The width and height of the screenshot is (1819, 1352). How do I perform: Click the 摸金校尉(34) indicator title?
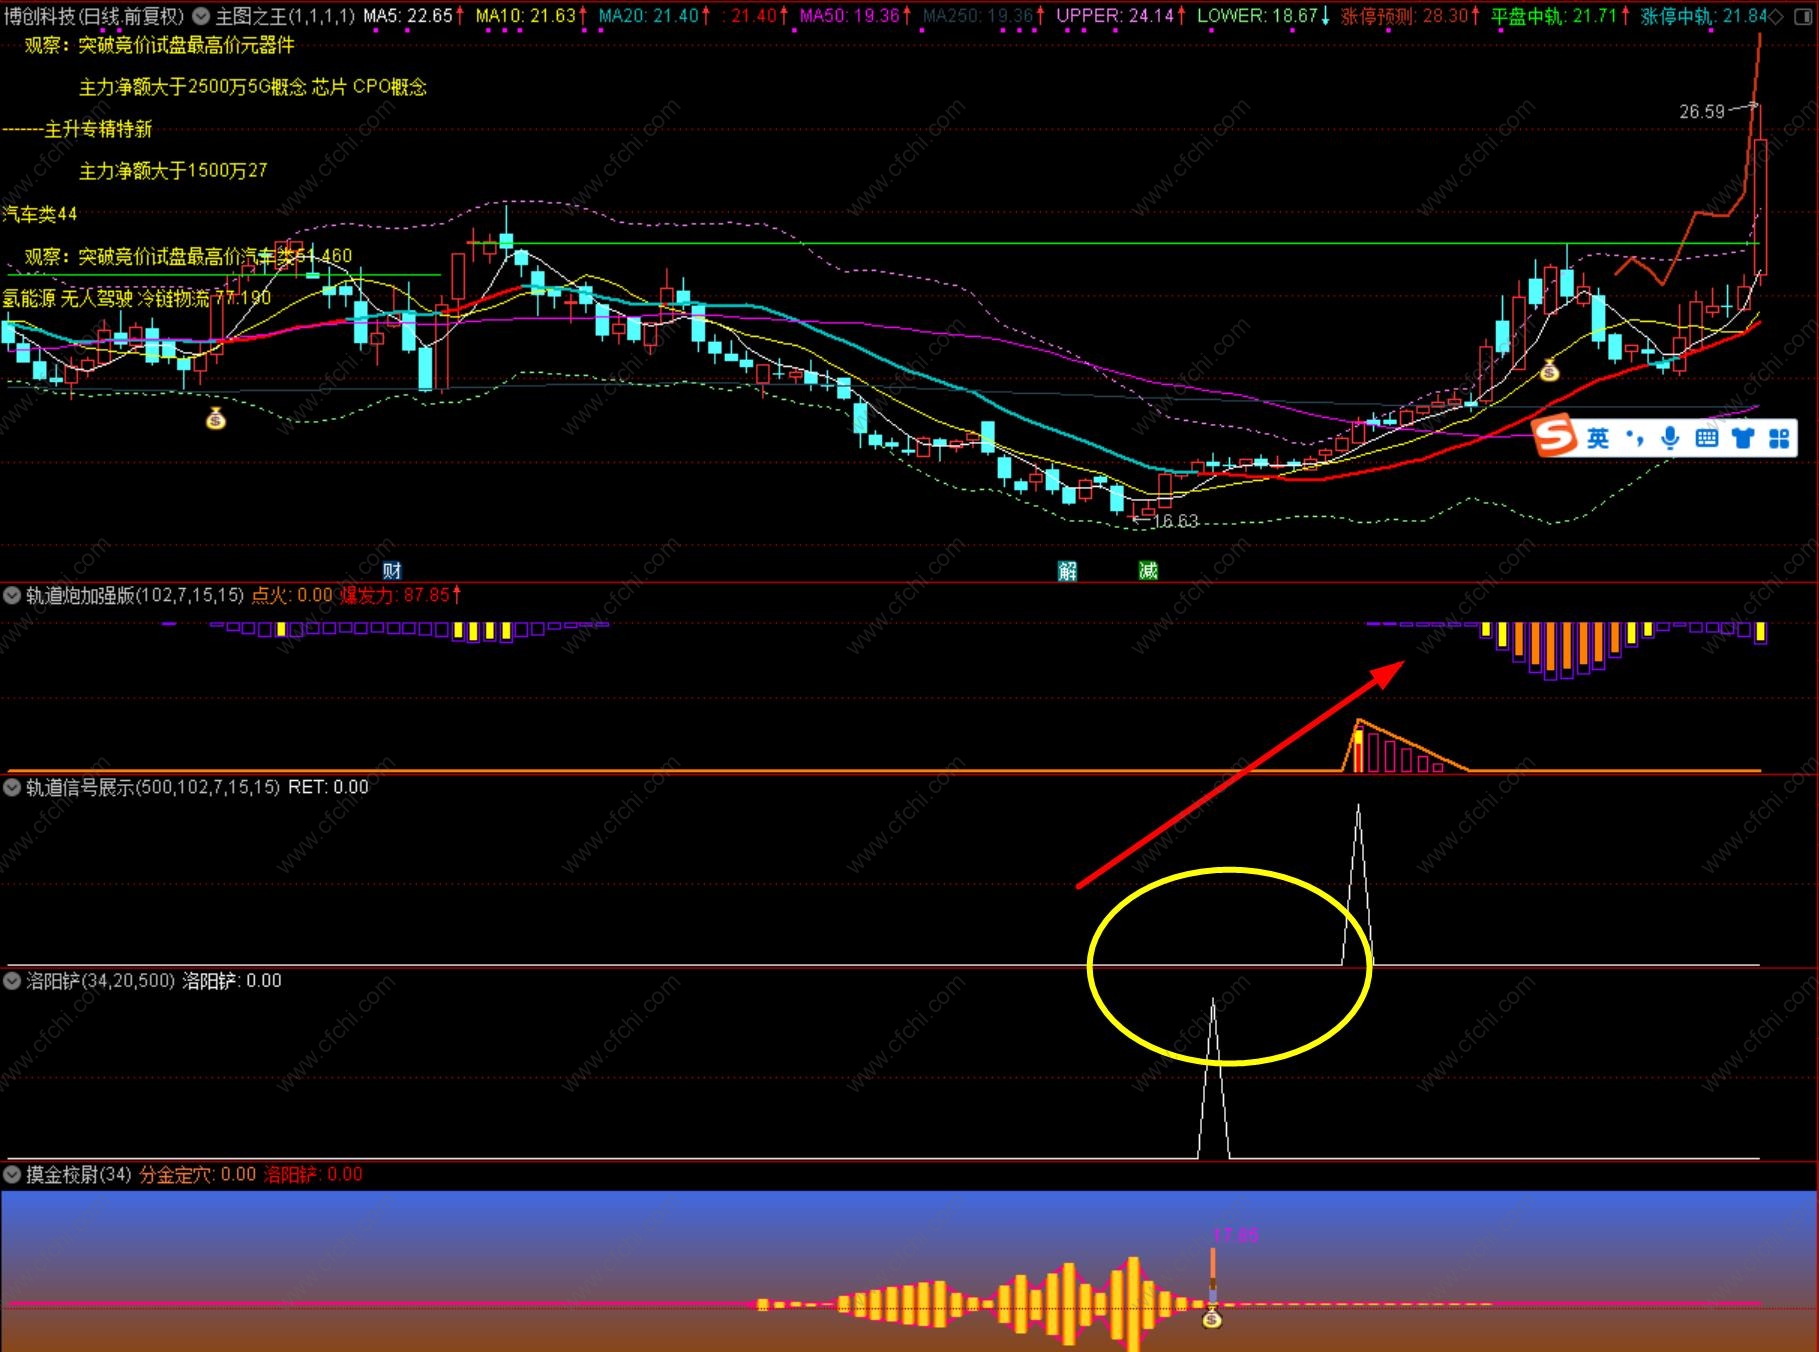pos(79,1174)
